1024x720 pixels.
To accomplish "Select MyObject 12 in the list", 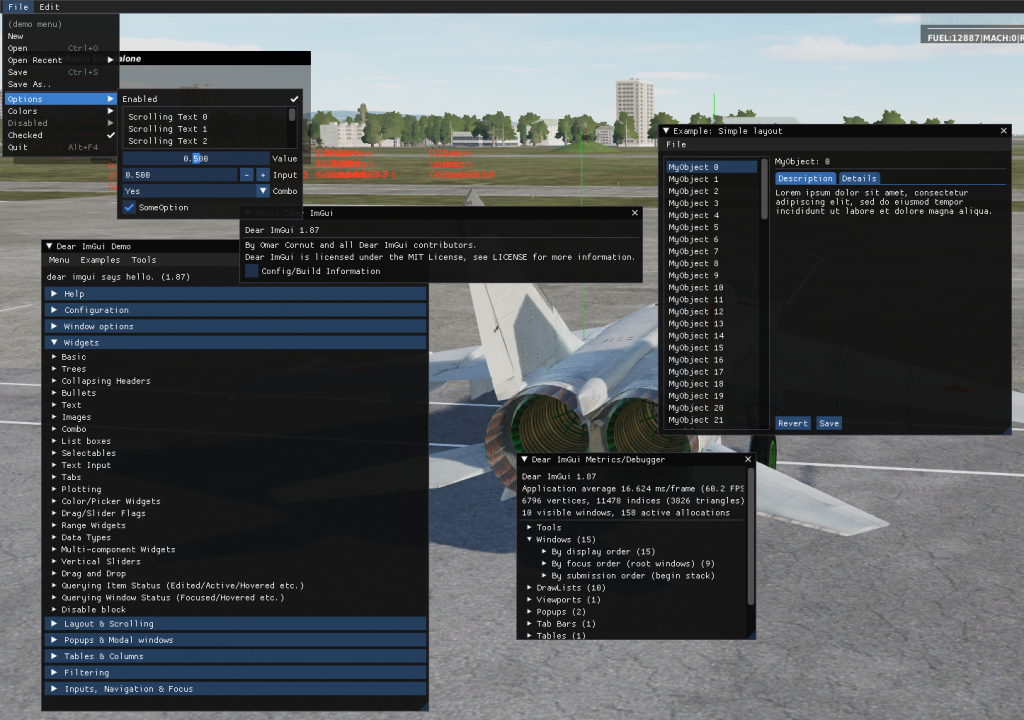I will point(712,312).
